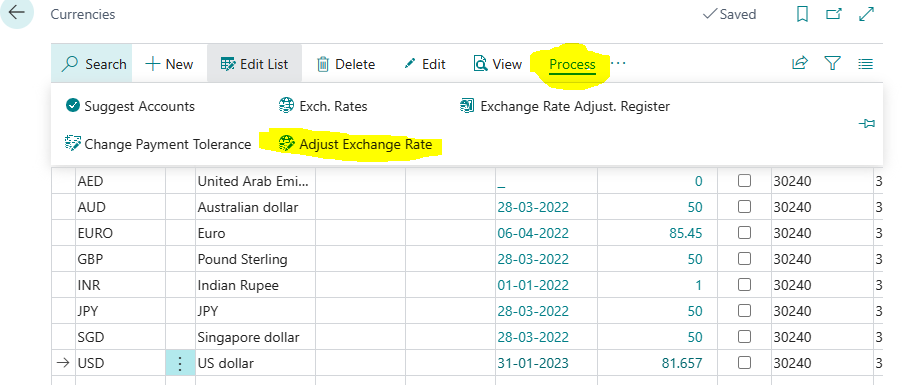921x385 pixels.
Task: Pin the action bar with pin icon
Action: 866,123
